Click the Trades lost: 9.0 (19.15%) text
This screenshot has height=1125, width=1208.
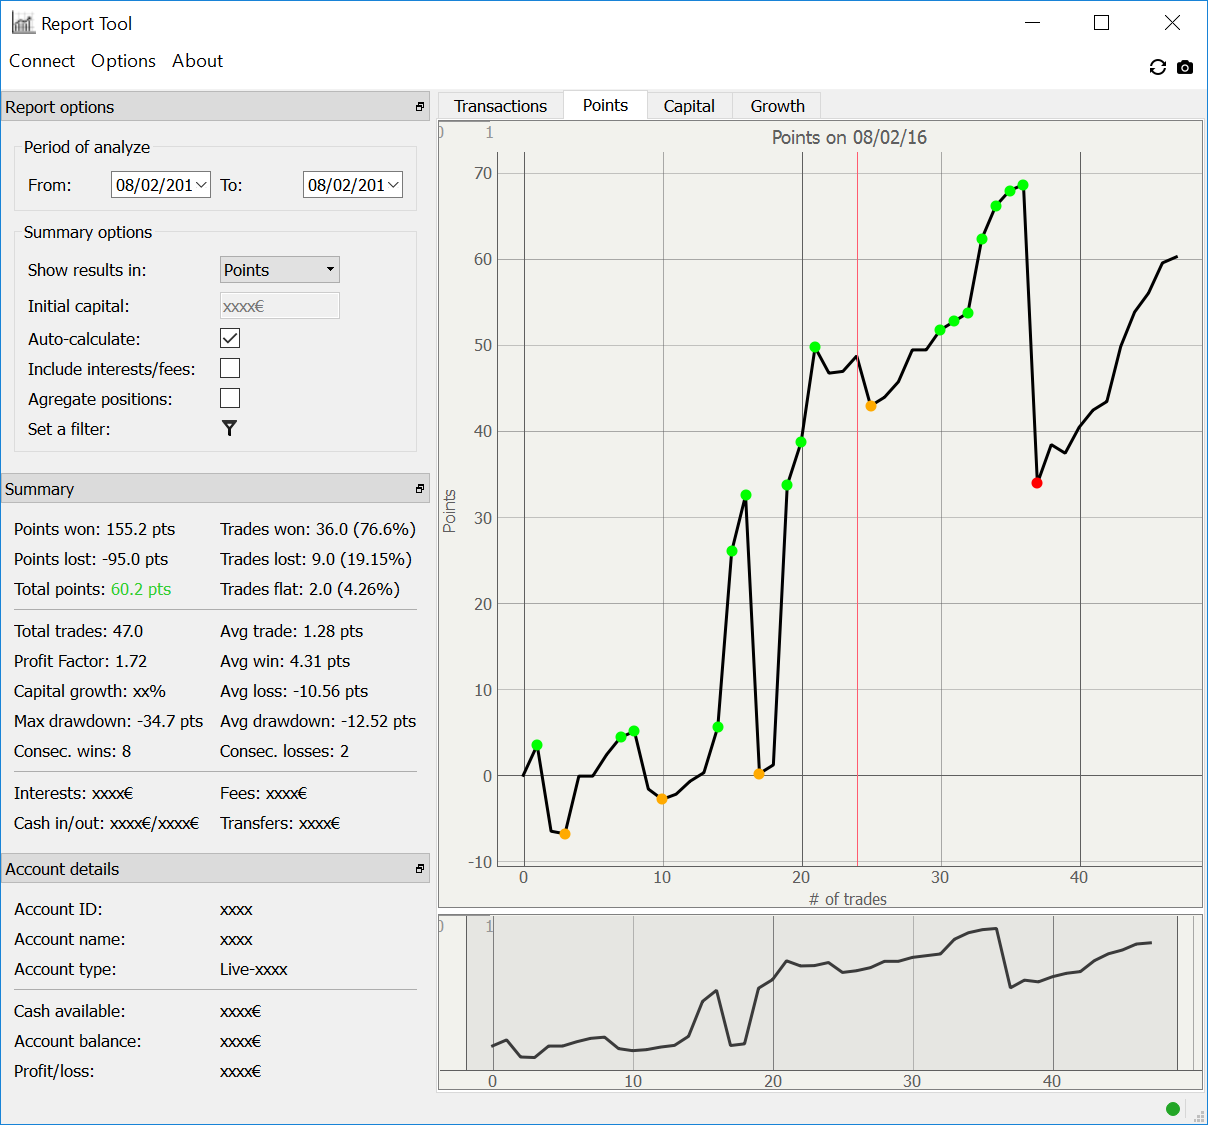click(x=316, y=559)
